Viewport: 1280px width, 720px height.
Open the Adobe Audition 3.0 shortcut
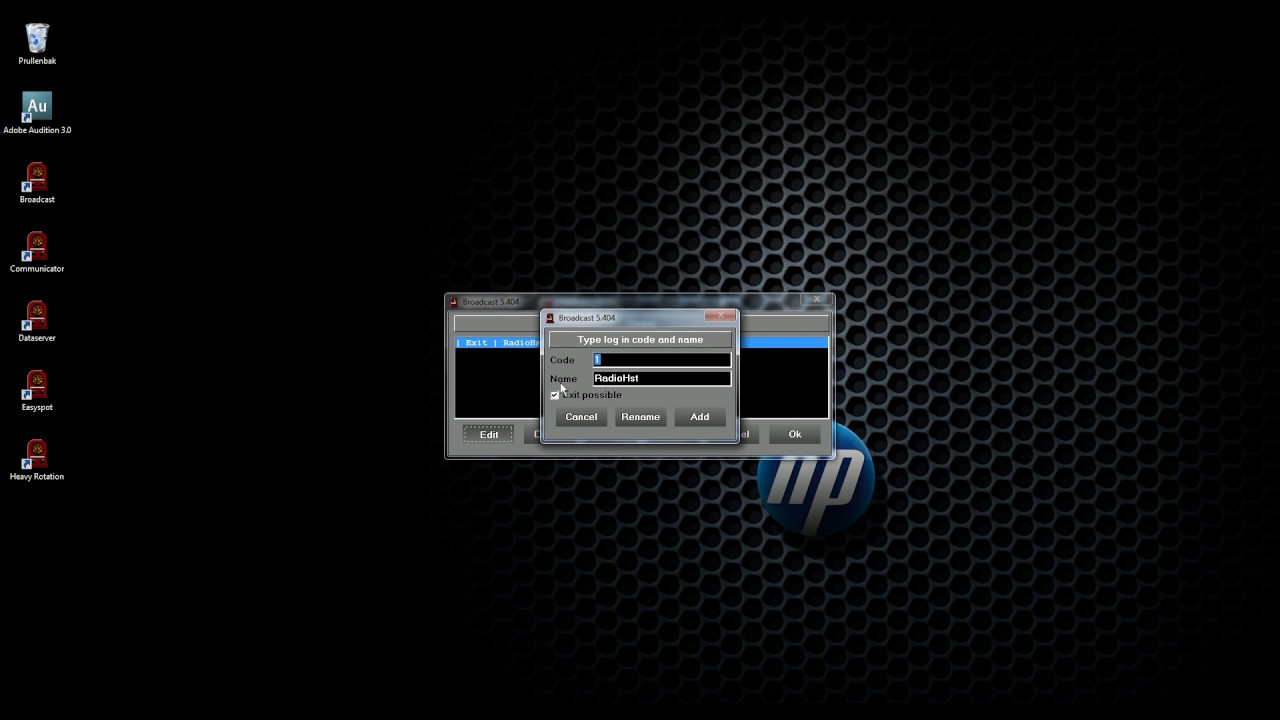pyautogui.click(x=37, y=113)
